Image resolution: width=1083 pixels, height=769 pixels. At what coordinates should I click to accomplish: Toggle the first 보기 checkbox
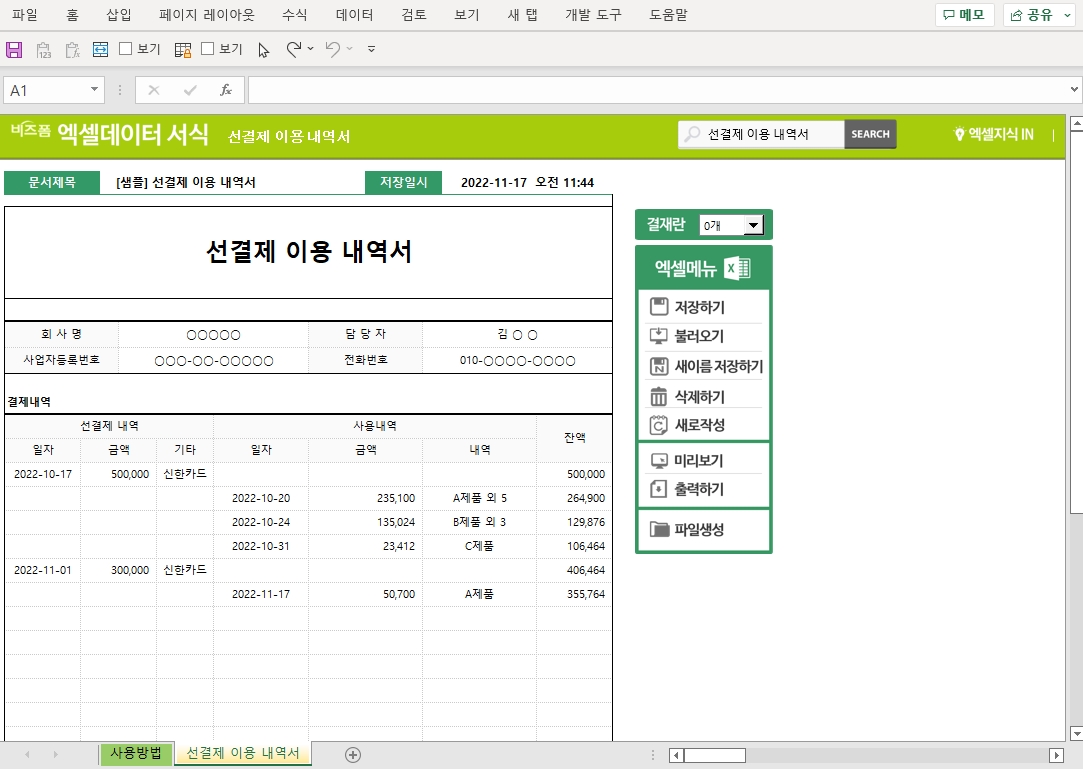click(x=126, y=49)
